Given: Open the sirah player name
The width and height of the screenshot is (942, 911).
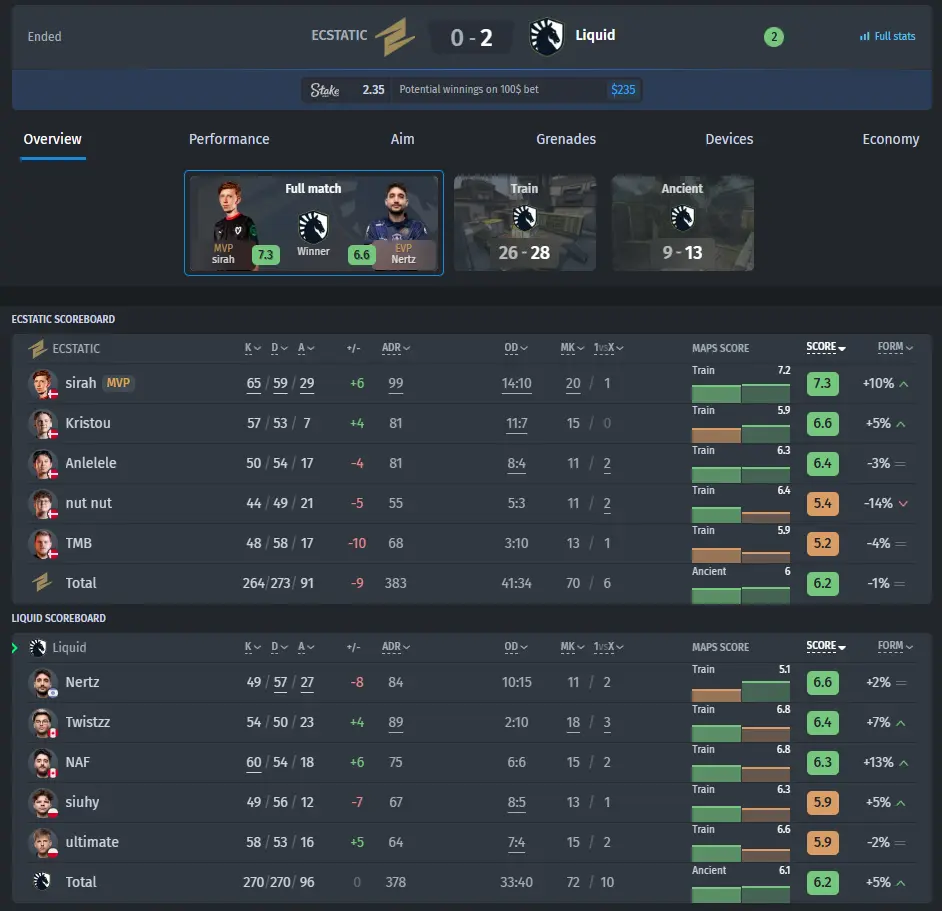Looking at the screenshot, I should tap(81, 383).
